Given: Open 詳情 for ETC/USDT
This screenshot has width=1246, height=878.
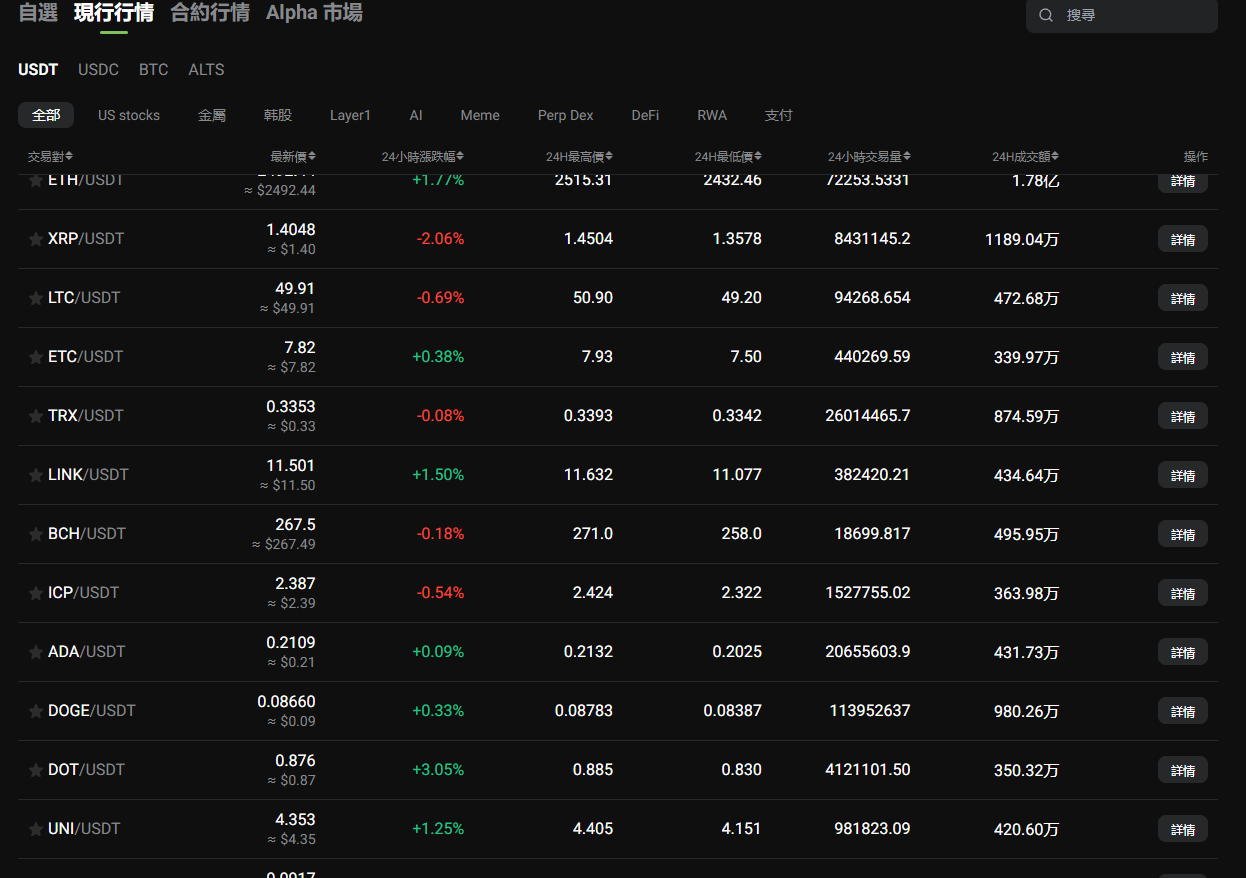Looking at the screenshot, I should (x=1183, y=357).
